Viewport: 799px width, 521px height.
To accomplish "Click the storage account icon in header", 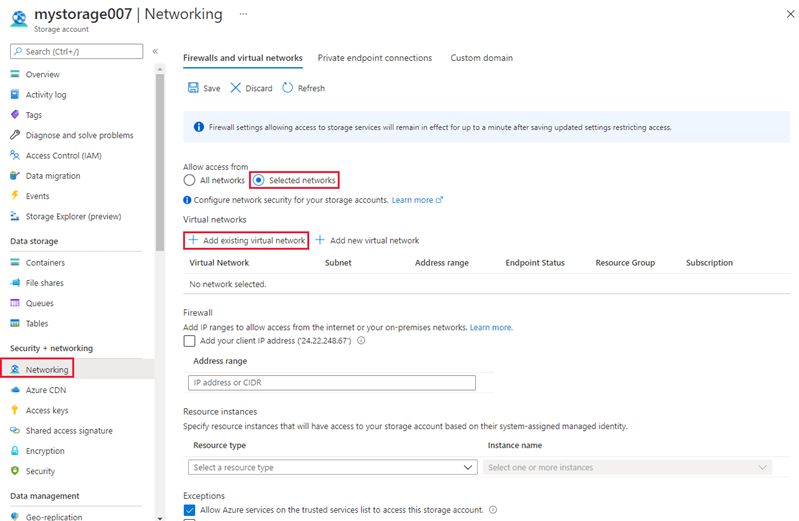I will [x=19, y=18].
